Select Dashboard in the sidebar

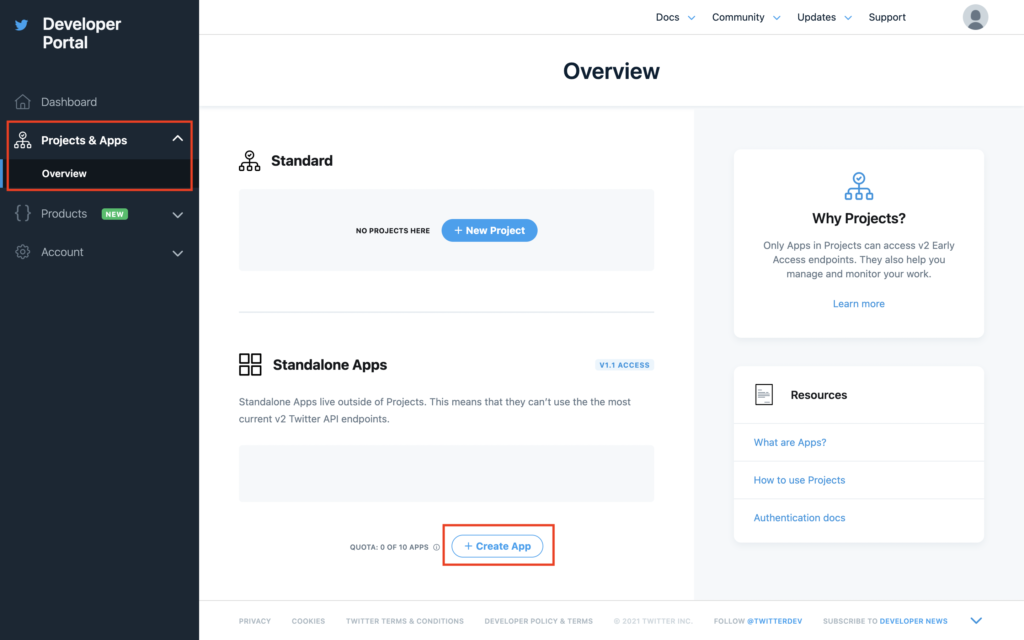(69, 102)
